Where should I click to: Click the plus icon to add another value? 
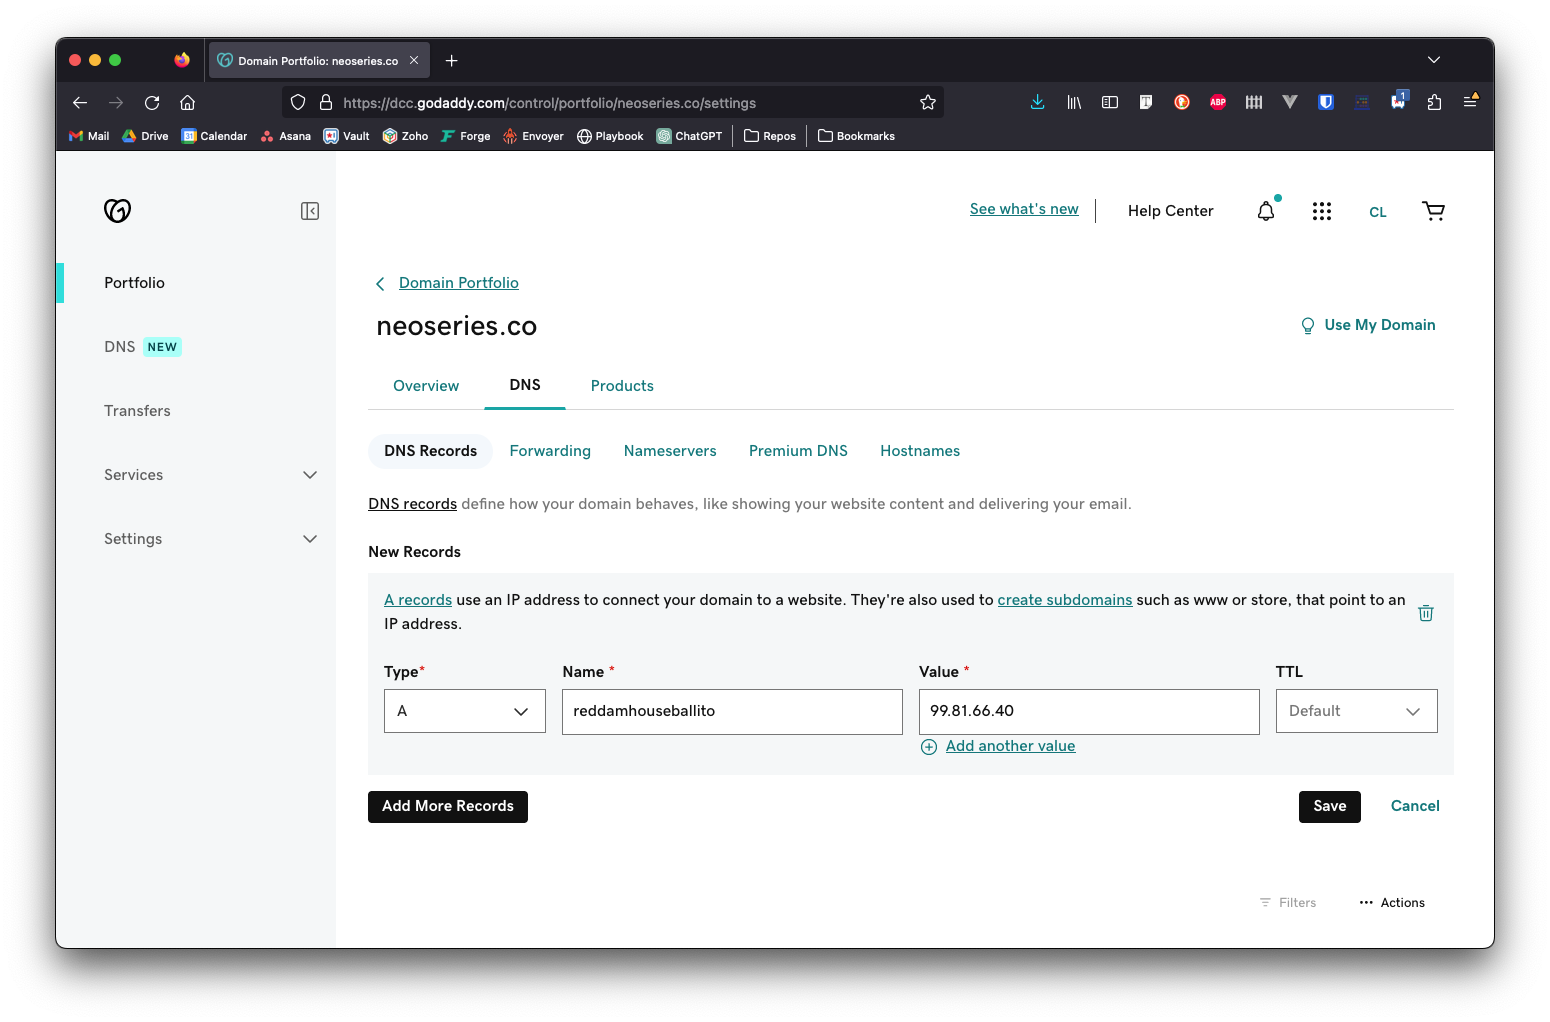point(929,747)
